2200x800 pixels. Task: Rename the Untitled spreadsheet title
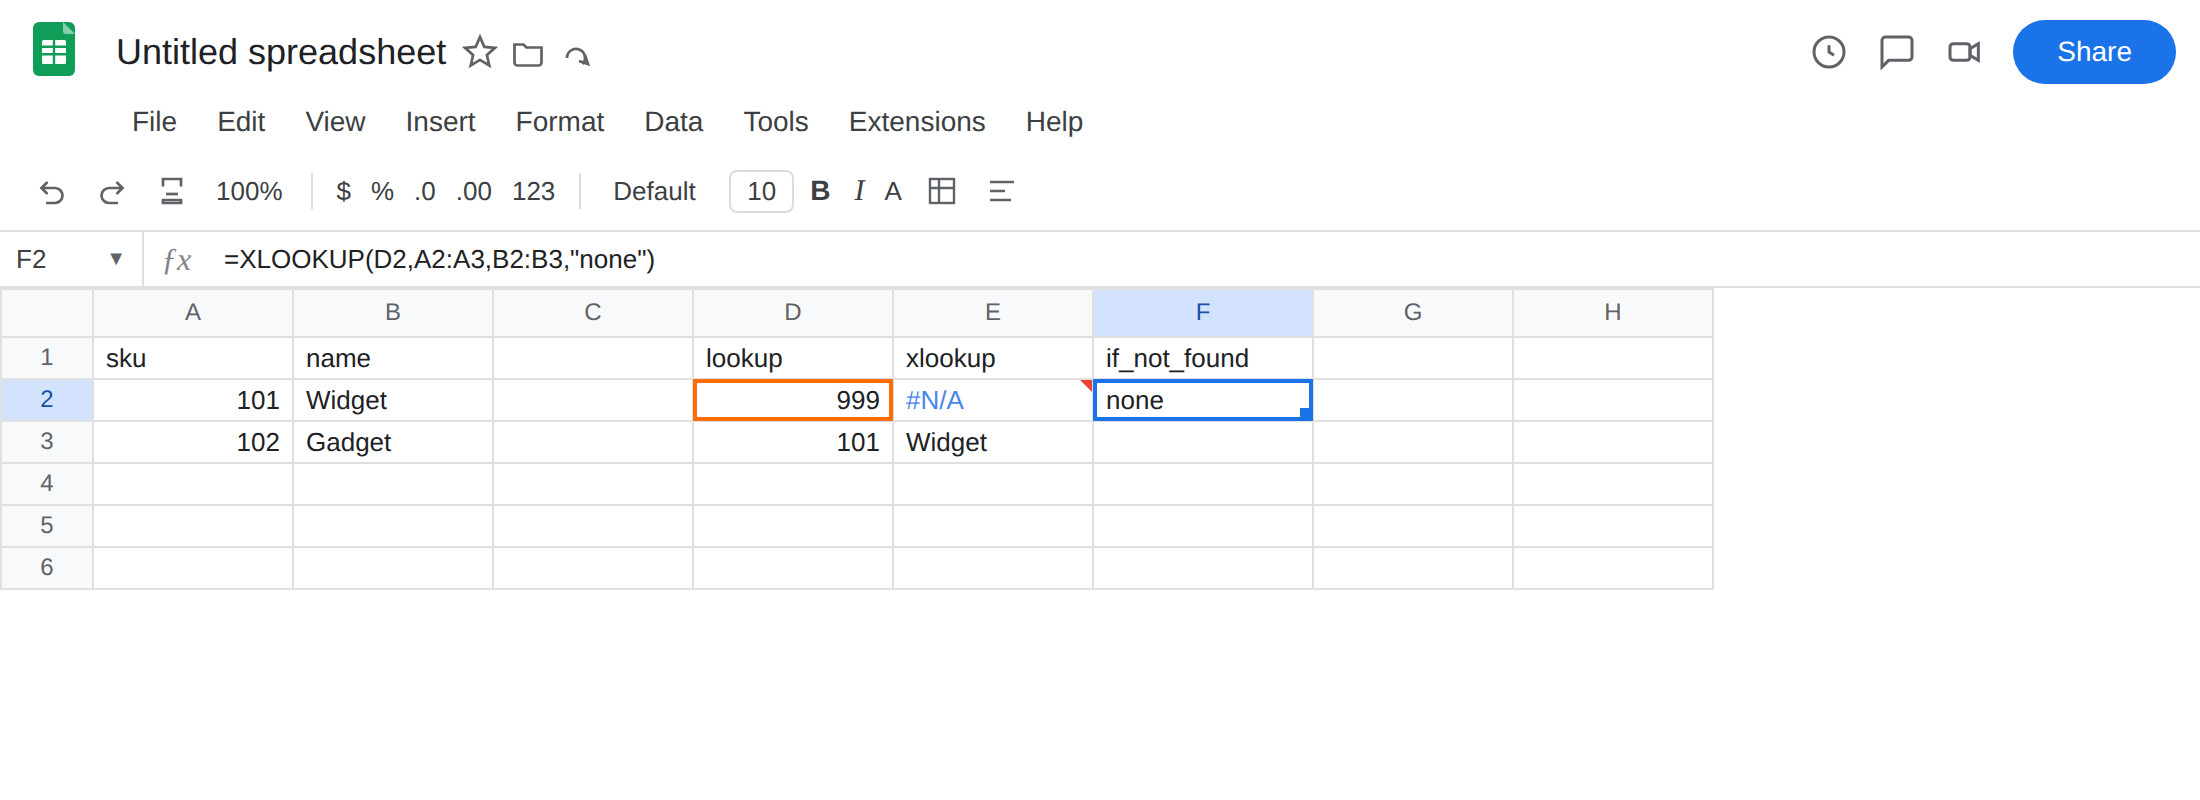[x=281, y=52]
